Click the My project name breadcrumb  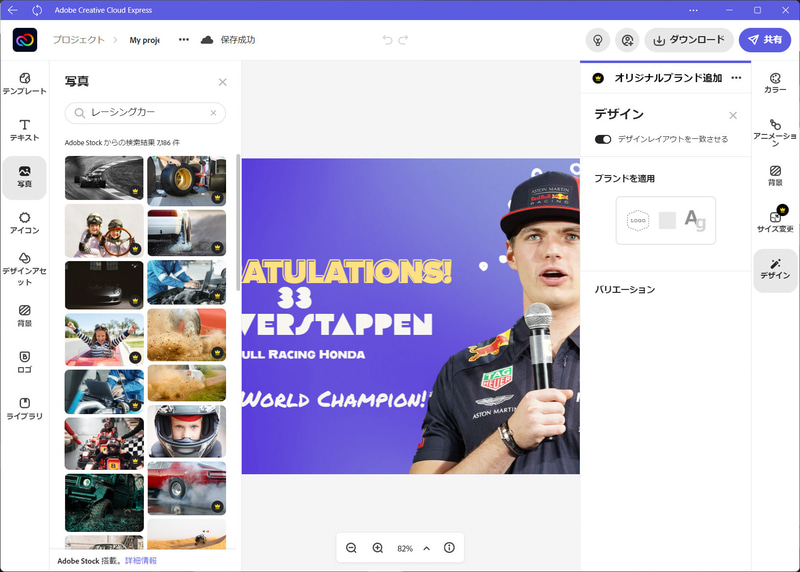[144, 40]
